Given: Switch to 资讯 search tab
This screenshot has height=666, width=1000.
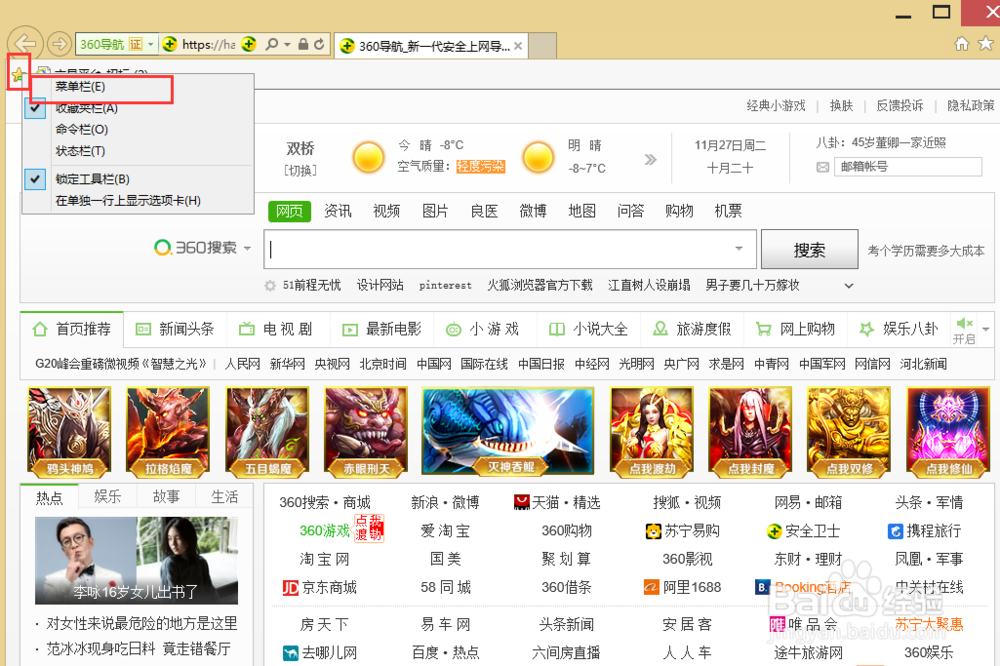Looking at the screenshot, I should 337,211.
